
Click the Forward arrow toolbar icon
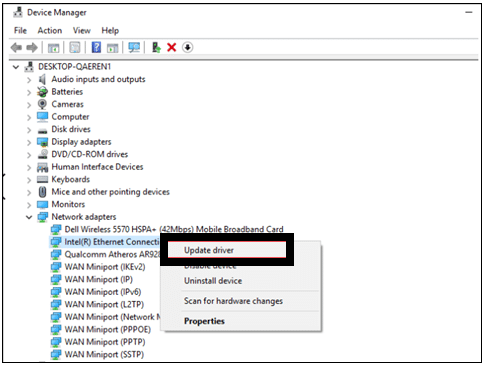pyautogui.click(x=32, y=48)
